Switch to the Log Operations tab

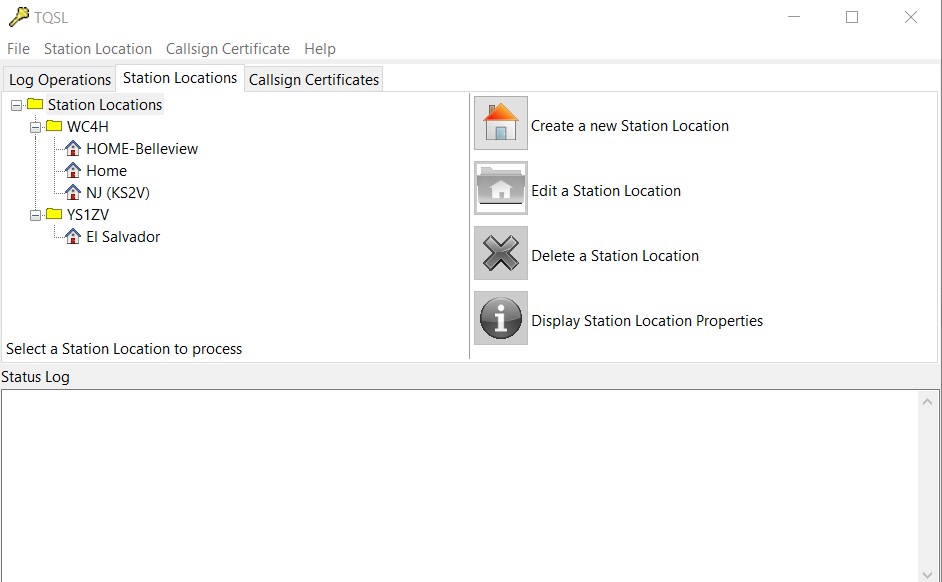click(60, 79)
